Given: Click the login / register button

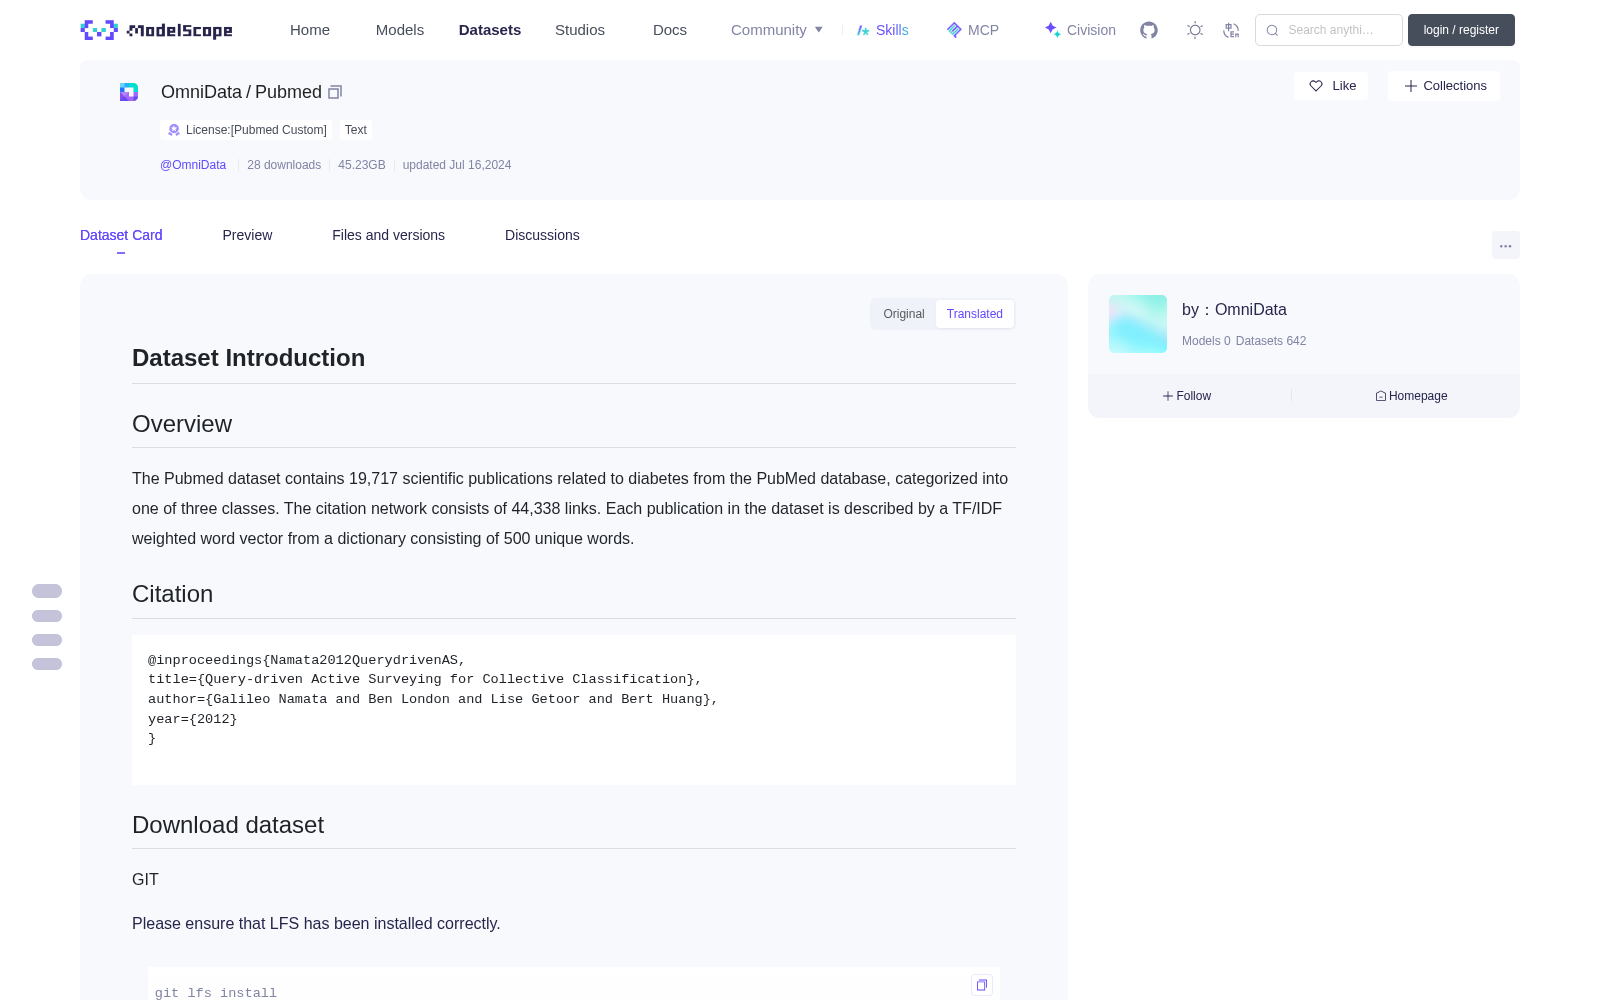Looking at the screenshot, I should [x=1461, y=30].
